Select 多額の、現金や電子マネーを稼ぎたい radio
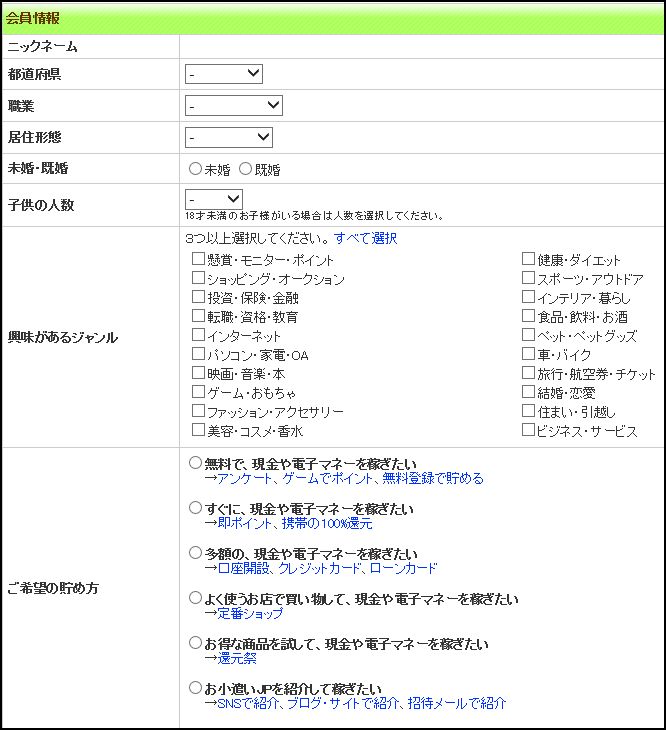Image resolution: width=666 pixels, height=730 pixels. [x=195, y=553]
